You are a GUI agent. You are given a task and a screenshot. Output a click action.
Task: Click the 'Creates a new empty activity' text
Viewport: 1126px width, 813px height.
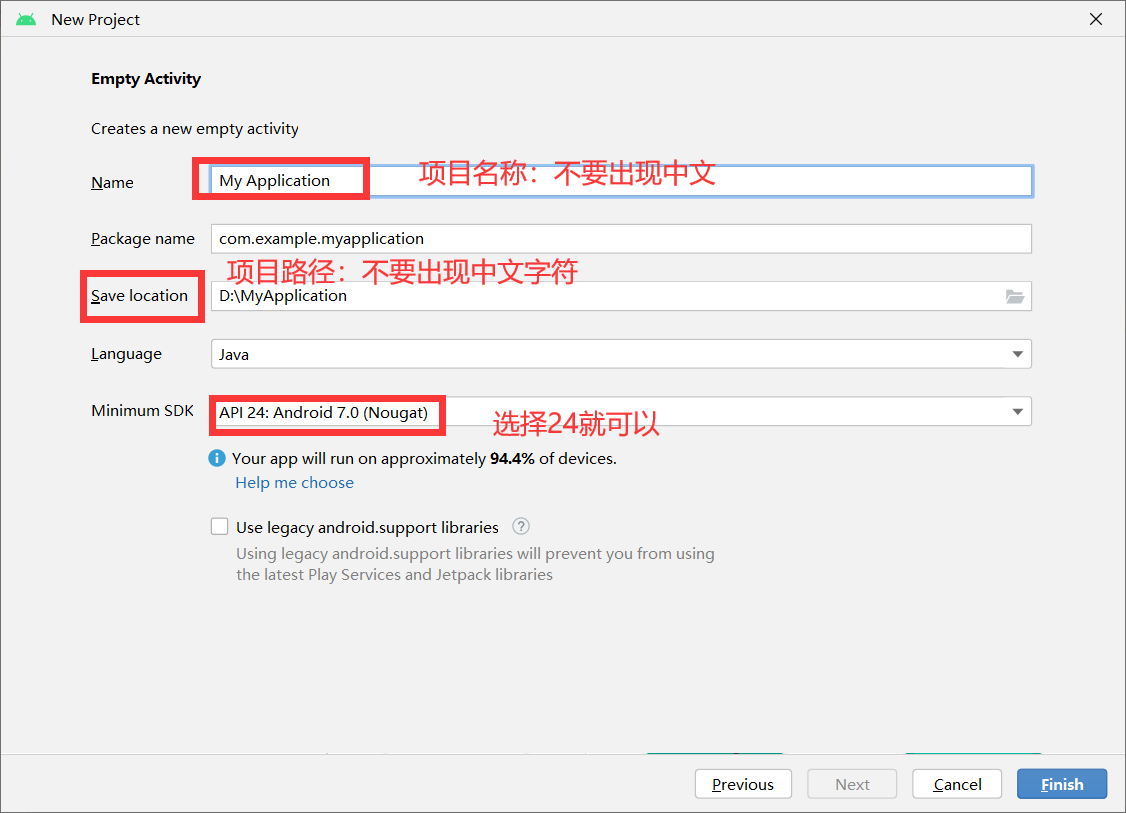pyautogui.click(x=195, y=129)
